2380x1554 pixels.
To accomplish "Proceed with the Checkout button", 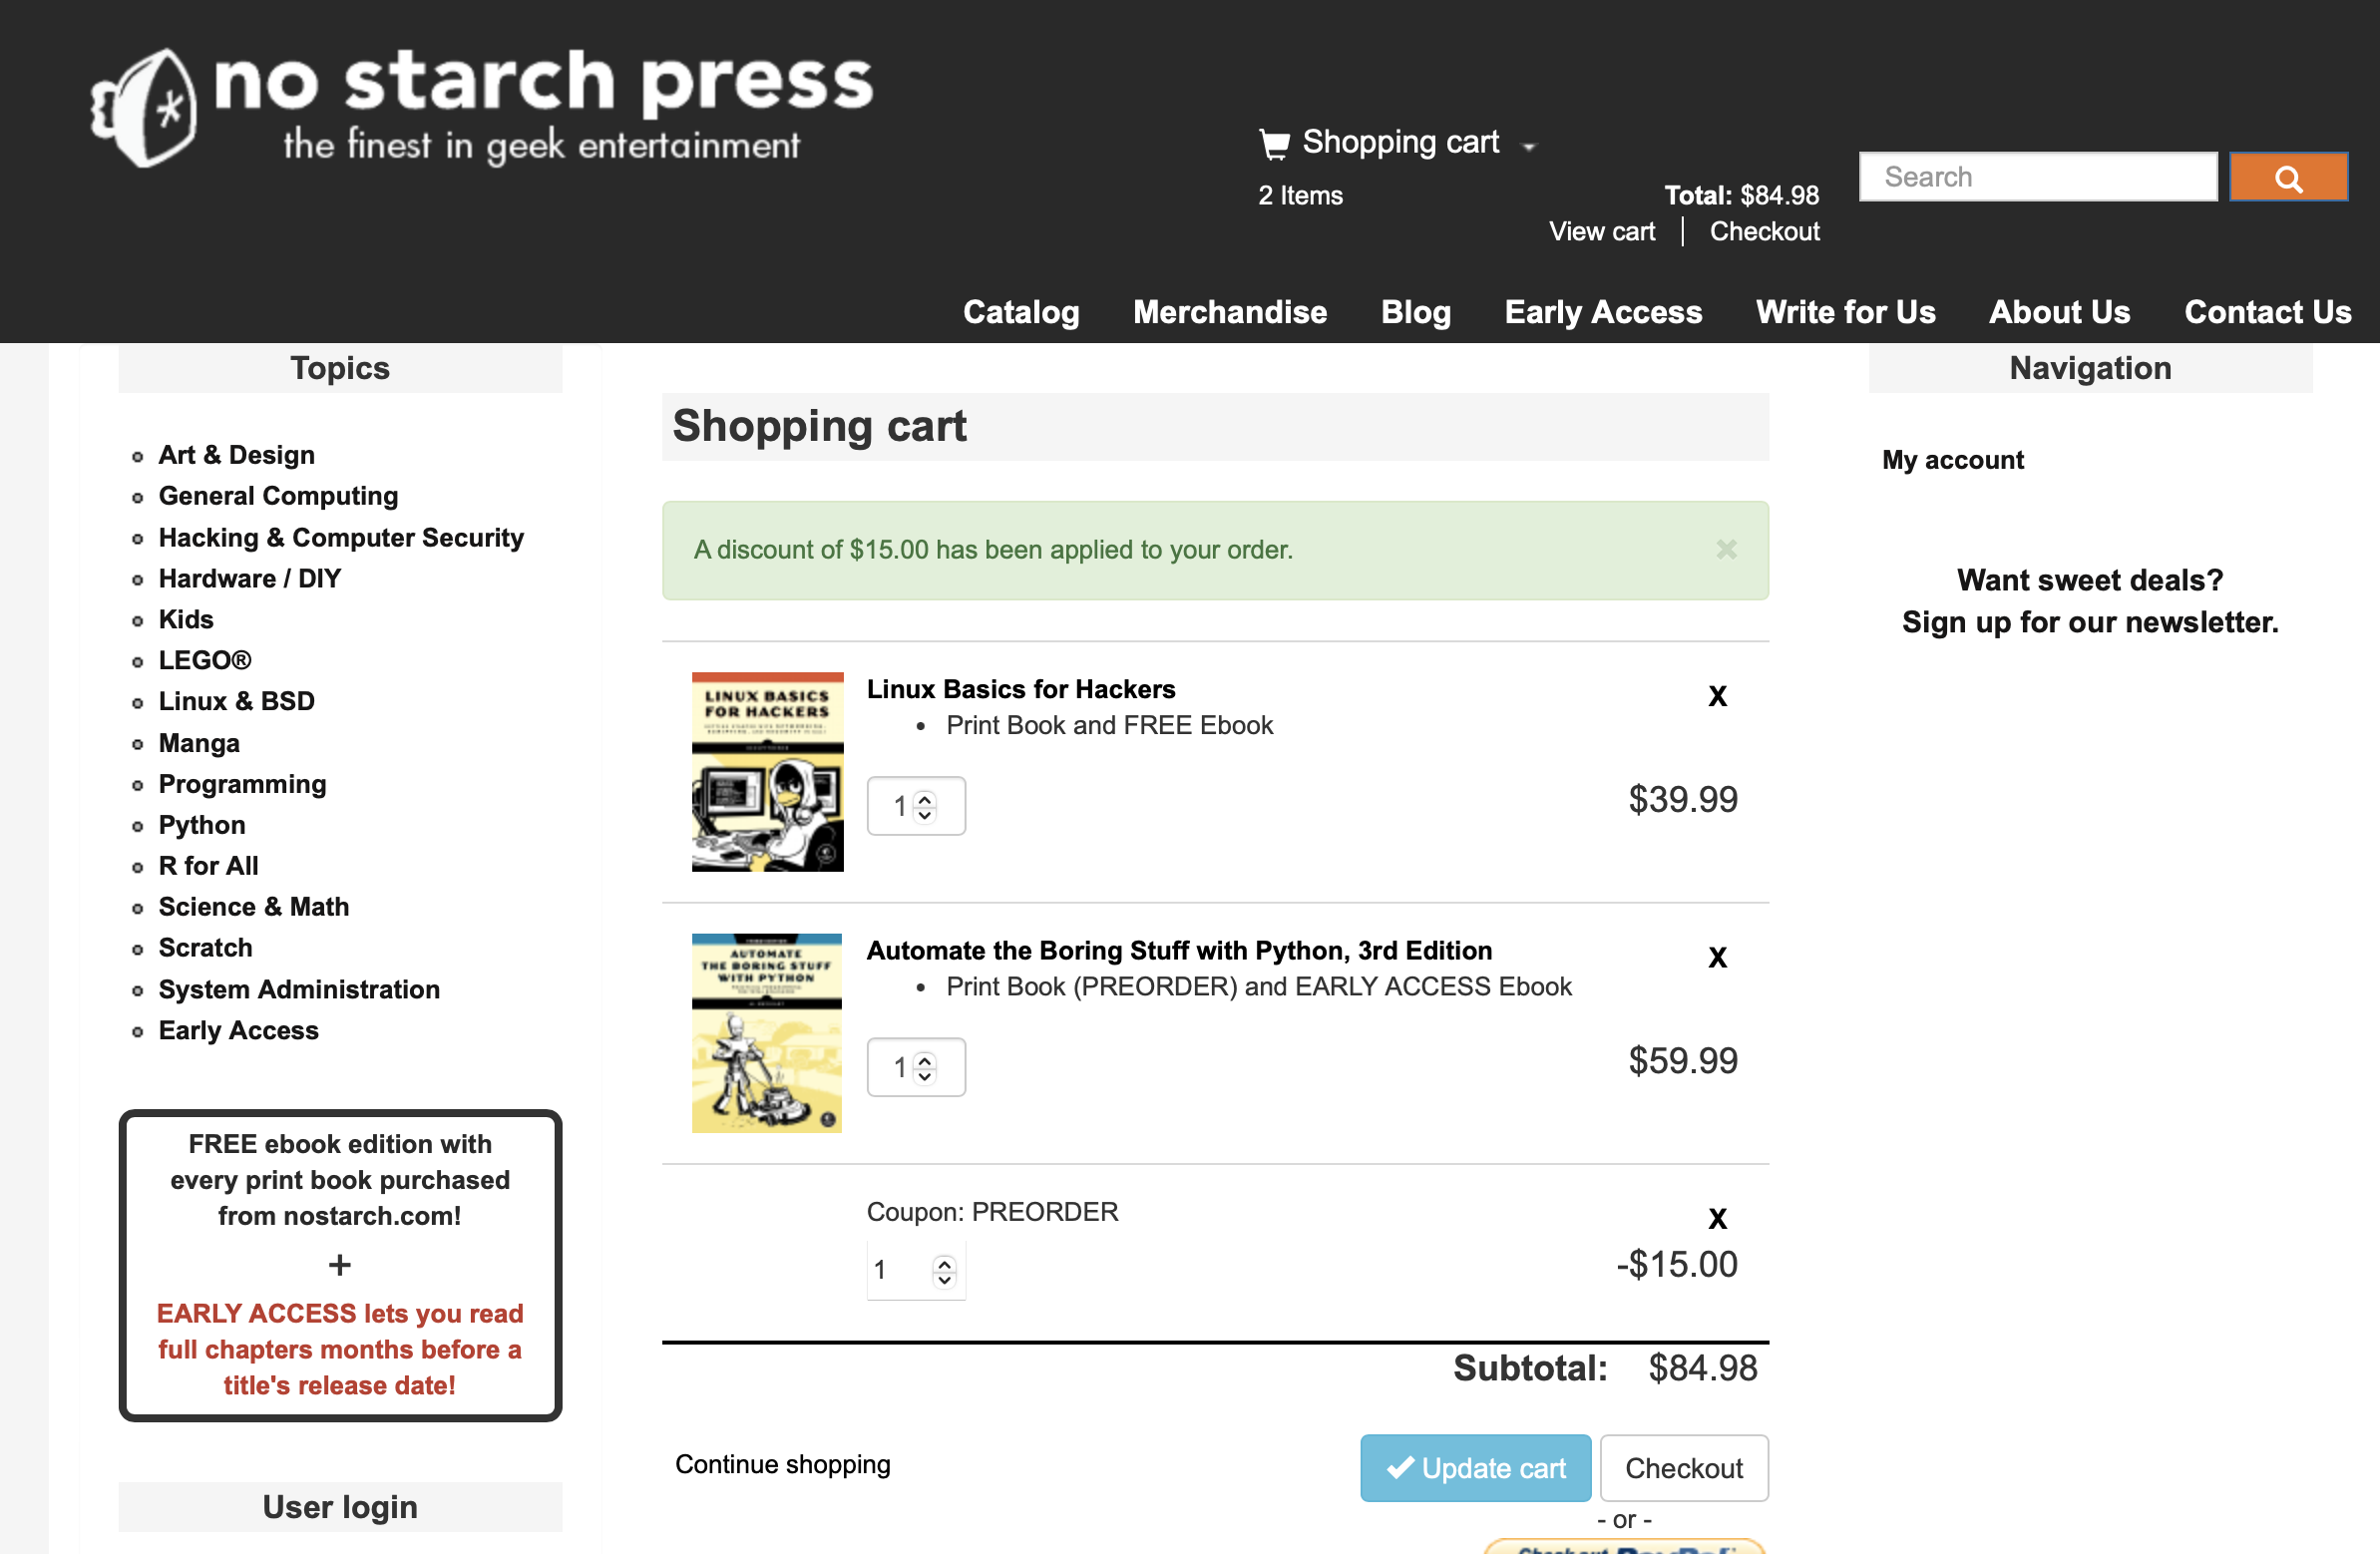I will pos(1684,1467).
